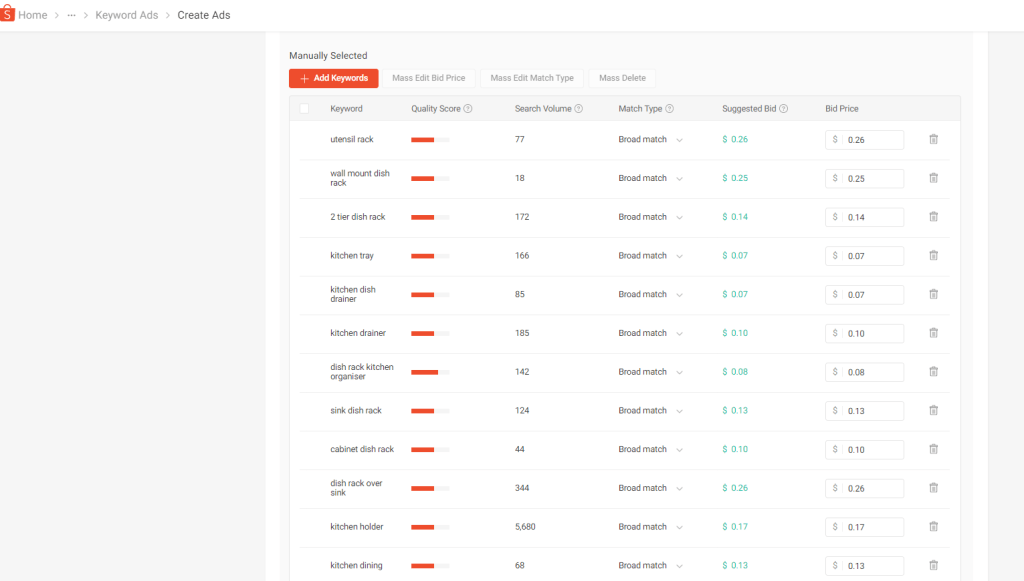The image size is (1024, 581).
Task: Go to Keyword Ads breadcrumb
Action: point(126,15)
